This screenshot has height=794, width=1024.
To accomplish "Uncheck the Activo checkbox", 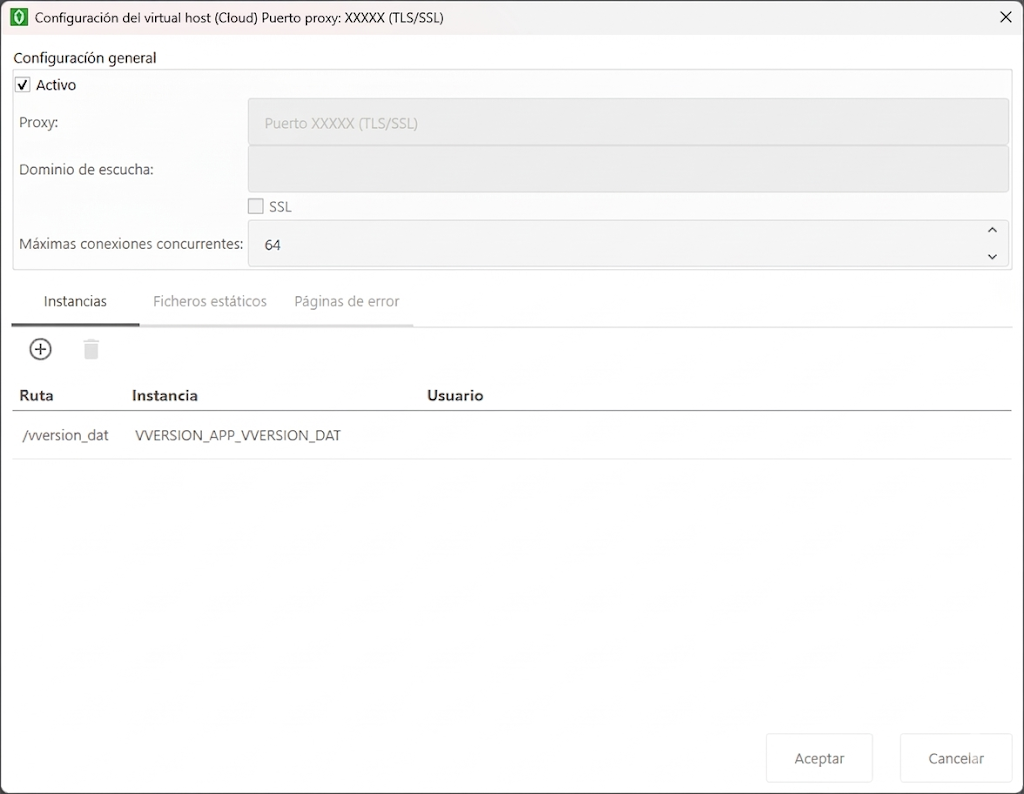I will pyautogui.click(x=23, y=85).
